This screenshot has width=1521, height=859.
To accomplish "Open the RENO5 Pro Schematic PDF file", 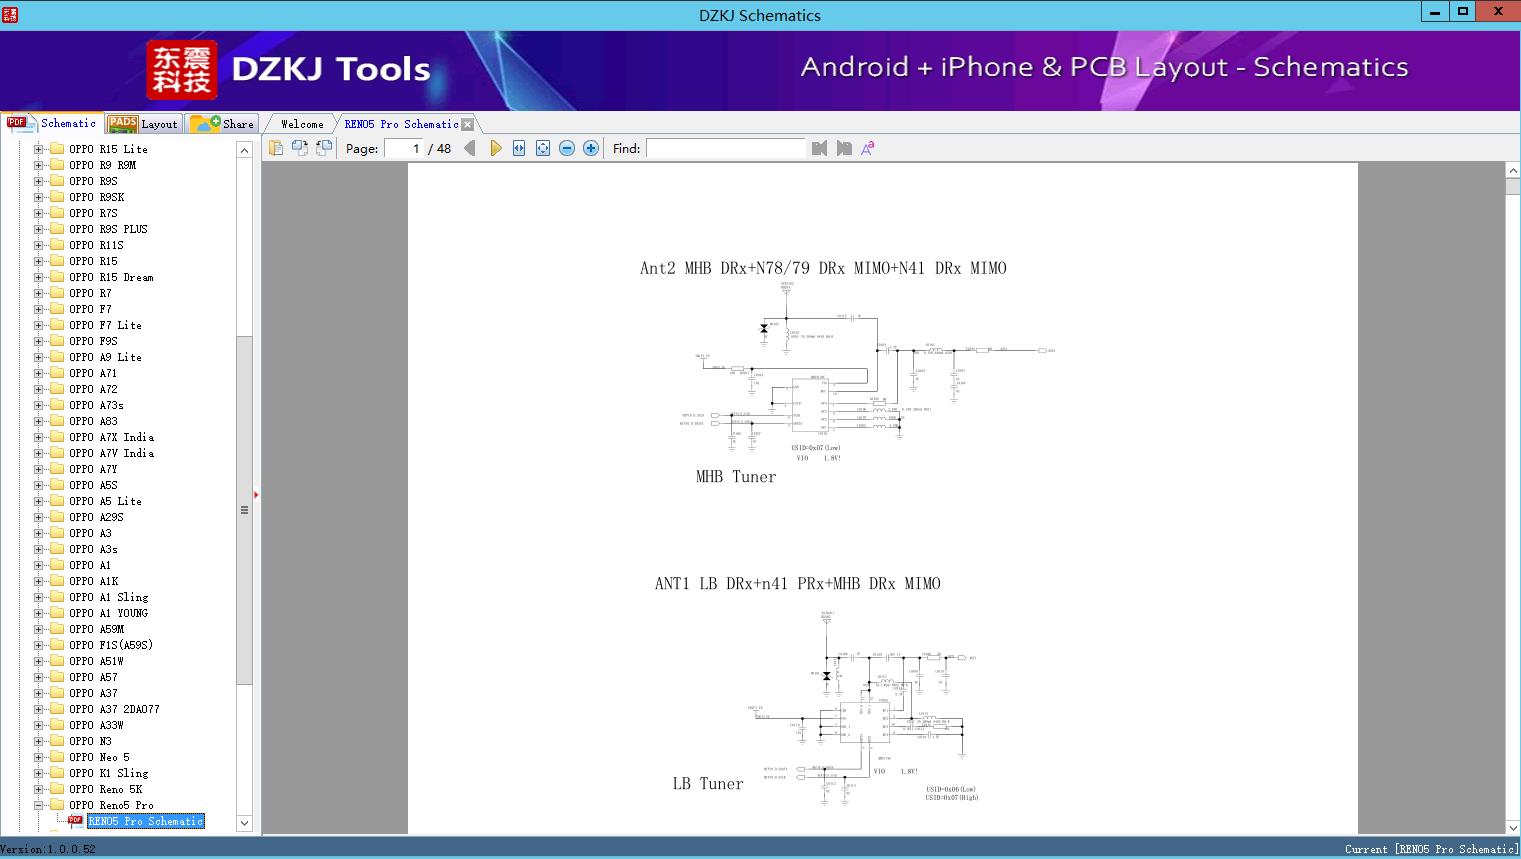I will click(146, 821).
